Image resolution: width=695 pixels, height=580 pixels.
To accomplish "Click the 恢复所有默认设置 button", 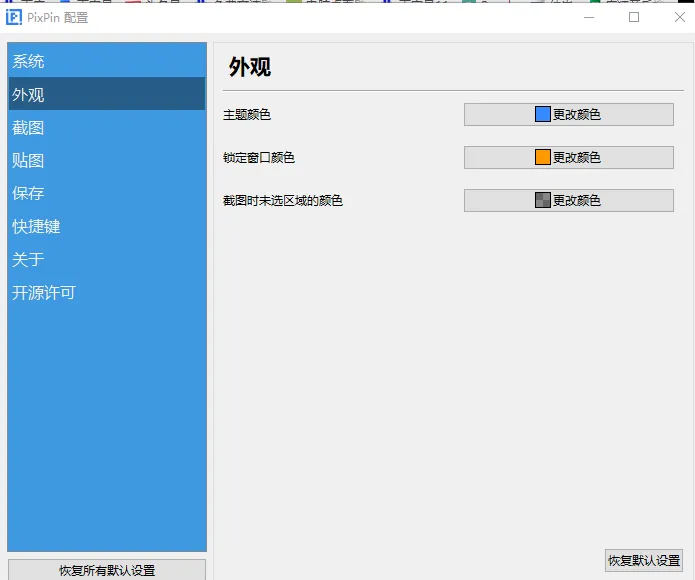I will (x=107, y=570).
